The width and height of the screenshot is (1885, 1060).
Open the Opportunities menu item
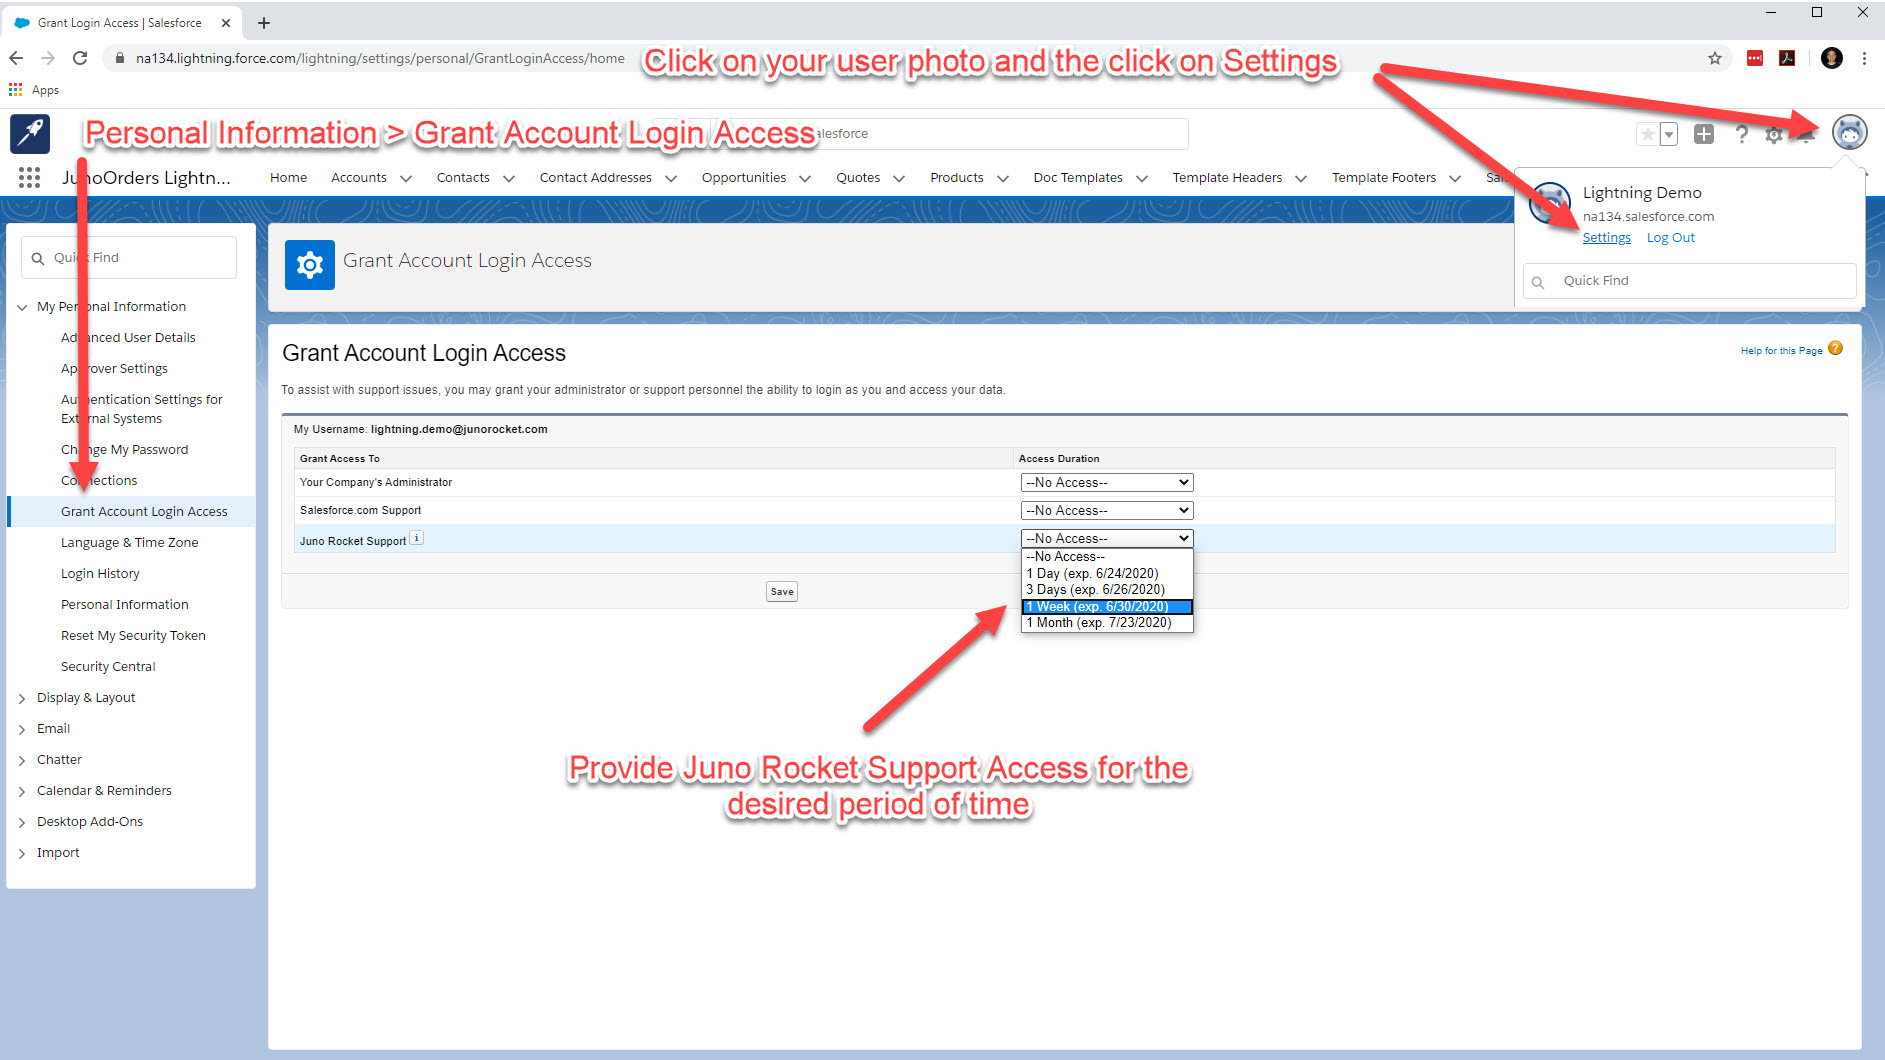(x=743, y=177)
